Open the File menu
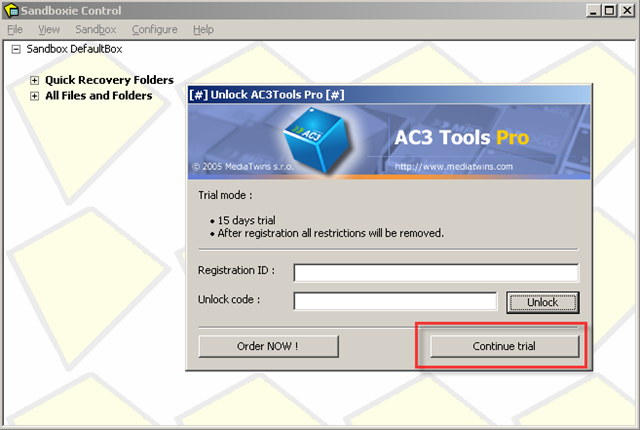 15,29
